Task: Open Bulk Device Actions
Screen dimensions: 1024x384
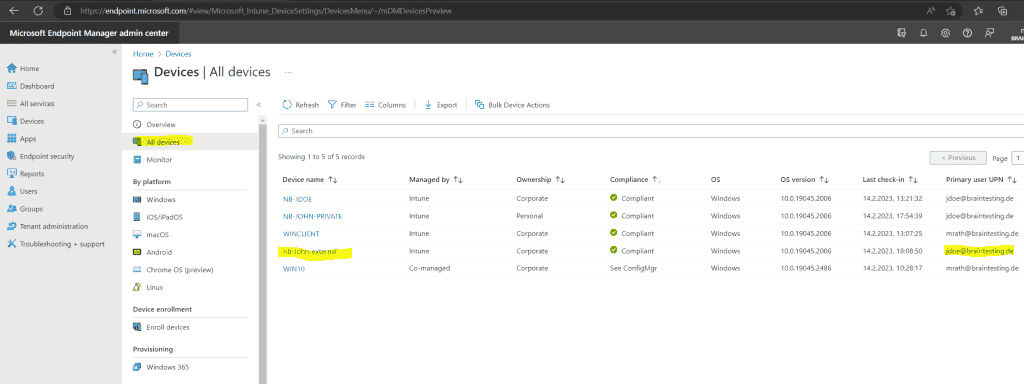Action: tap(512, 104)
